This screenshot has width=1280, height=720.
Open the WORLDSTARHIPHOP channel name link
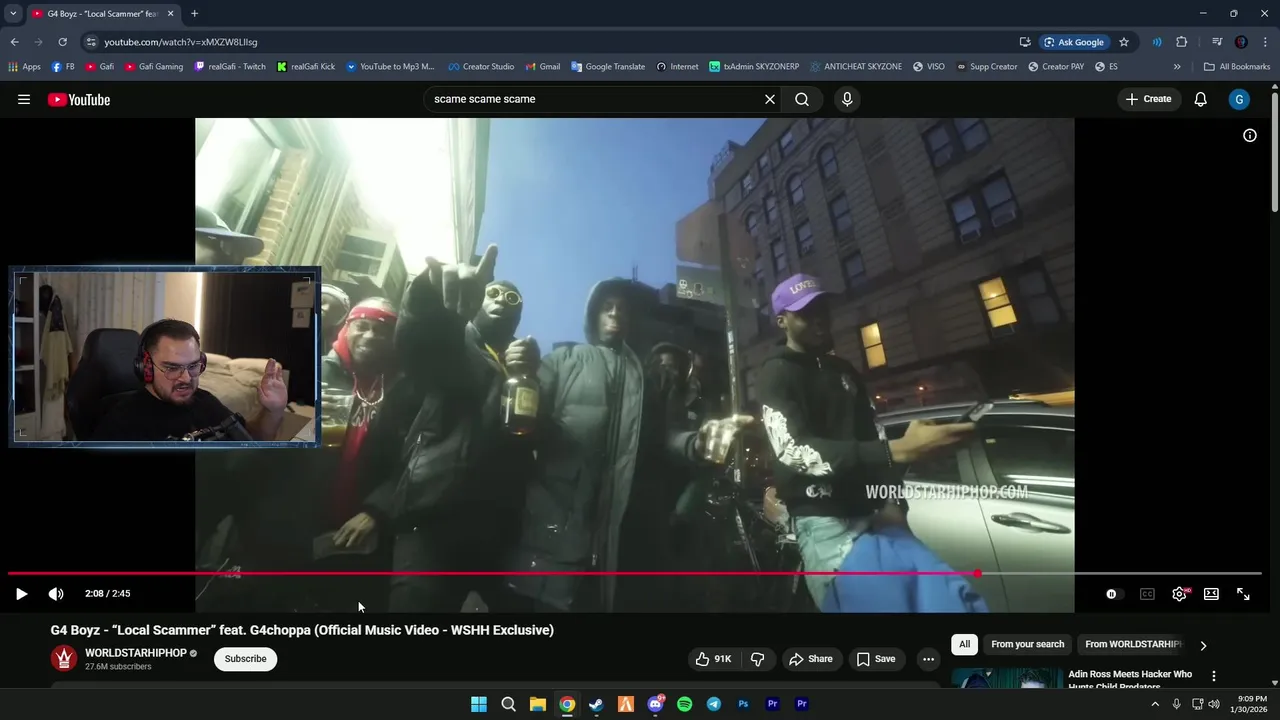[136, 653]
